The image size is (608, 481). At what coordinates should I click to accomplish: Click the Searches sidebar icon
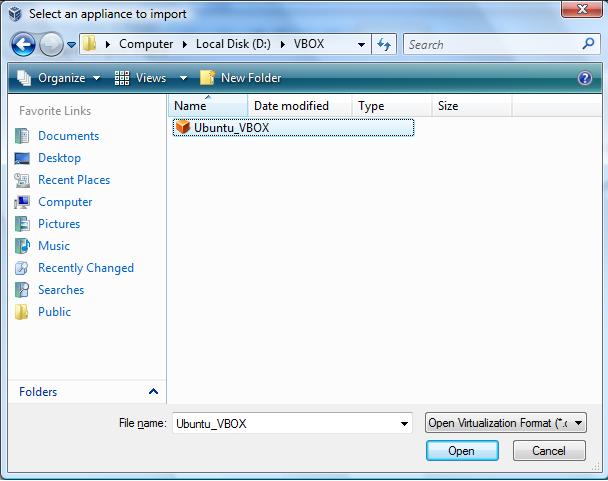click(22, 290)
